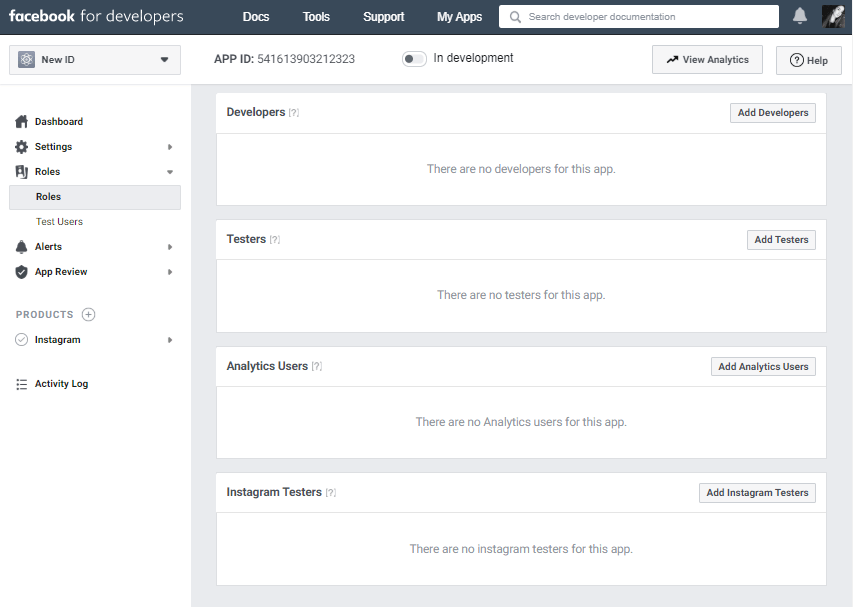Viewport: 853px width, 607px height.
Task: Click the Add Testers button
Action: click(781, 239)
